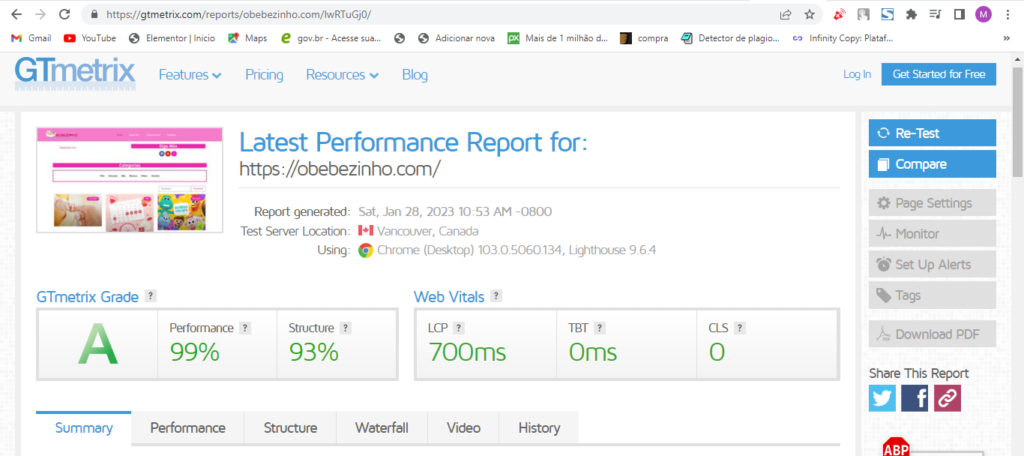Image resolution: width=1024 pixels, height=456 pixels.
Task: Expand the Resources dropdown menu
Action: [x=342, y=75]
